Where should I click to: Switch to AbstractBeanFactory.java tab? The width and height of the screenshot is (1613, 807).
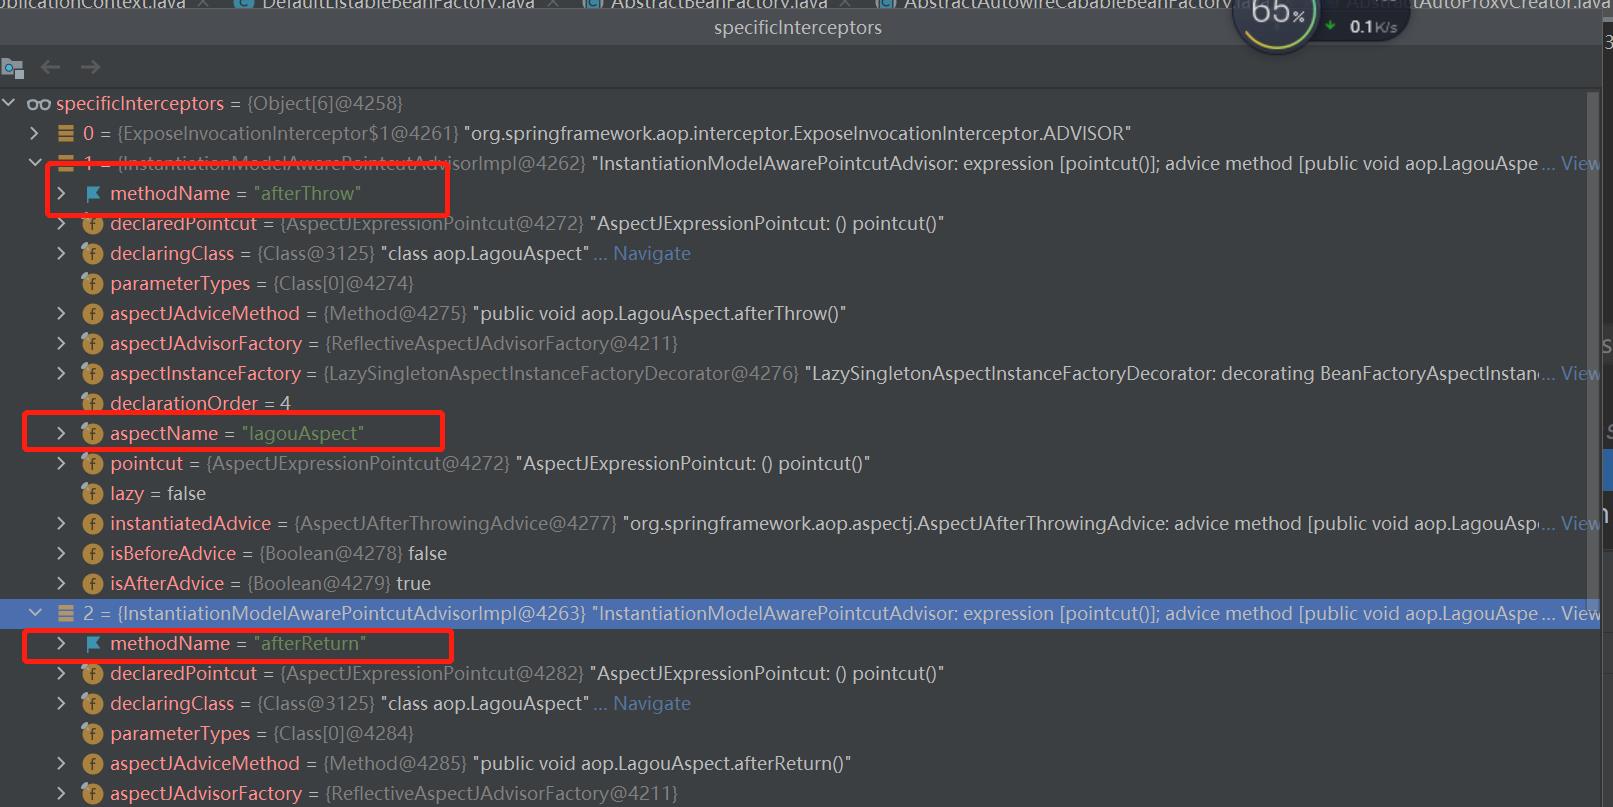tap(712, 5)
